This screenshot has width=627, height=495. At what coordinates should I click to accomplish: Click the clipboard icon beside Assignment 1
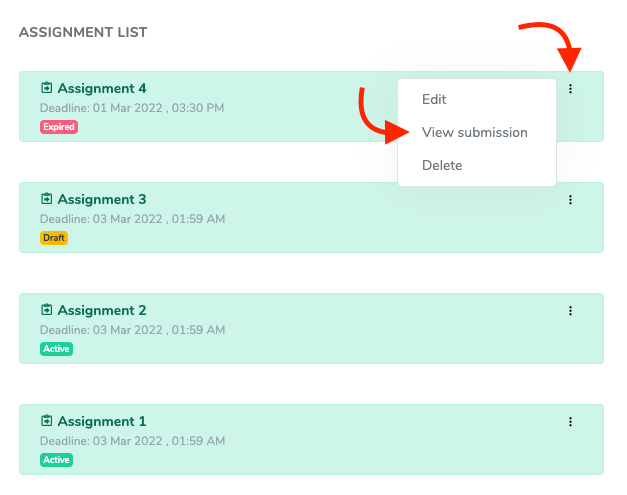(x=46, y=422)
